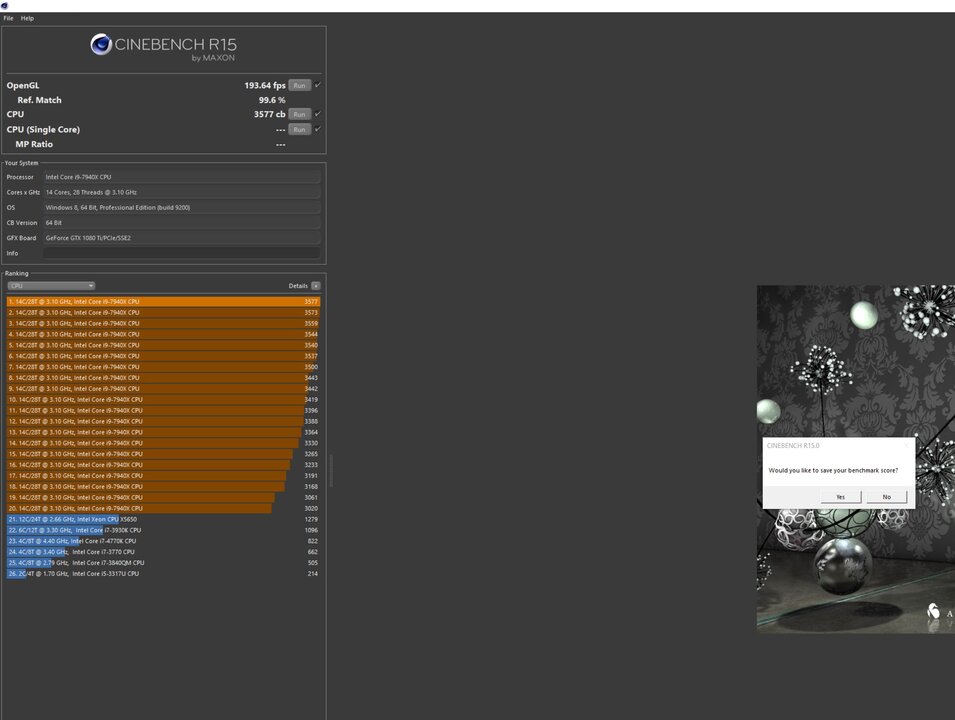Click the empty Info input field

click(181, 253)
